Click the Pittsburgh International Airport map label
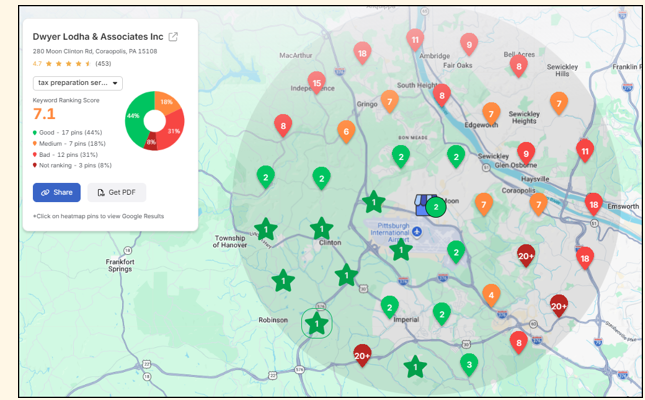645x400 pixels. (x=390, y=233)
